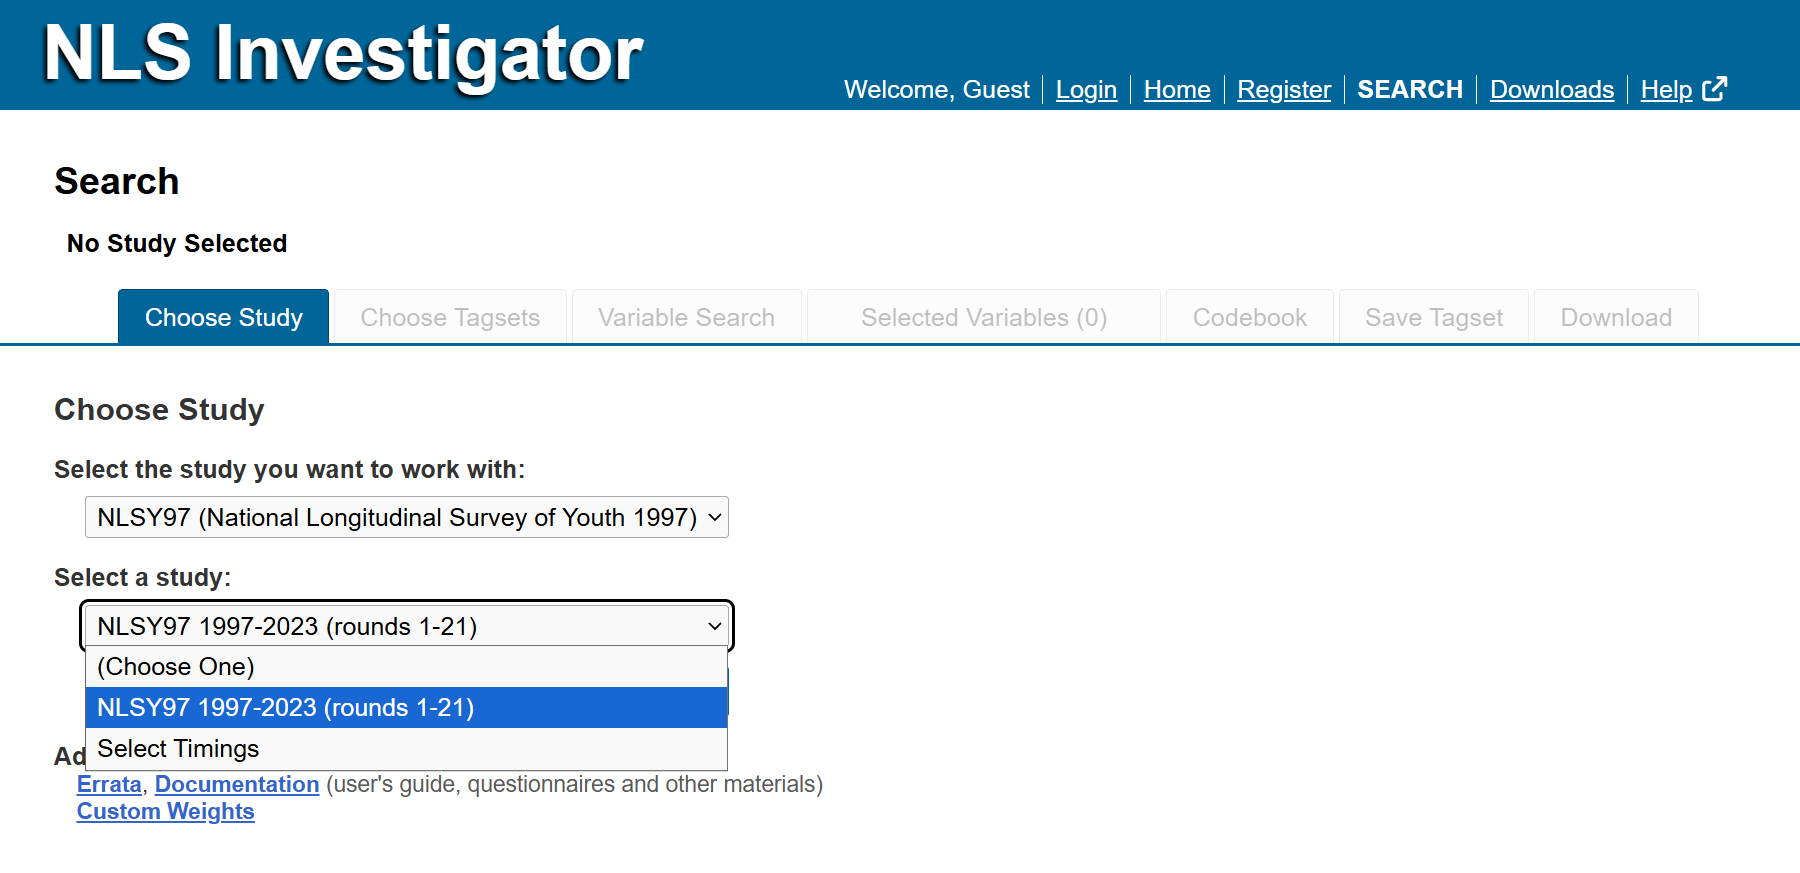Switch to the Codebook tab
Screen dimensions: 1800x873
[x=1250, y=317]
